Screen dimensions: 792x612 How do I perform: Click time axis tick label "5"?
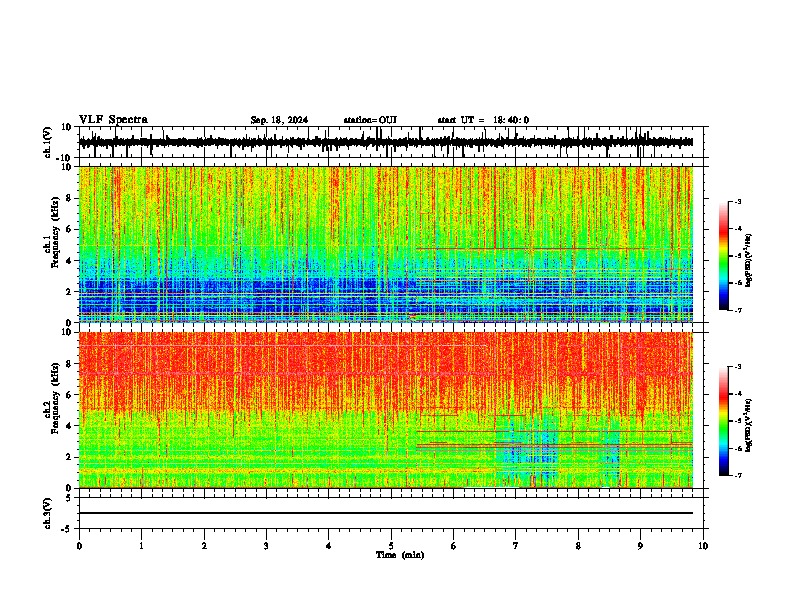tap(391, 546)
